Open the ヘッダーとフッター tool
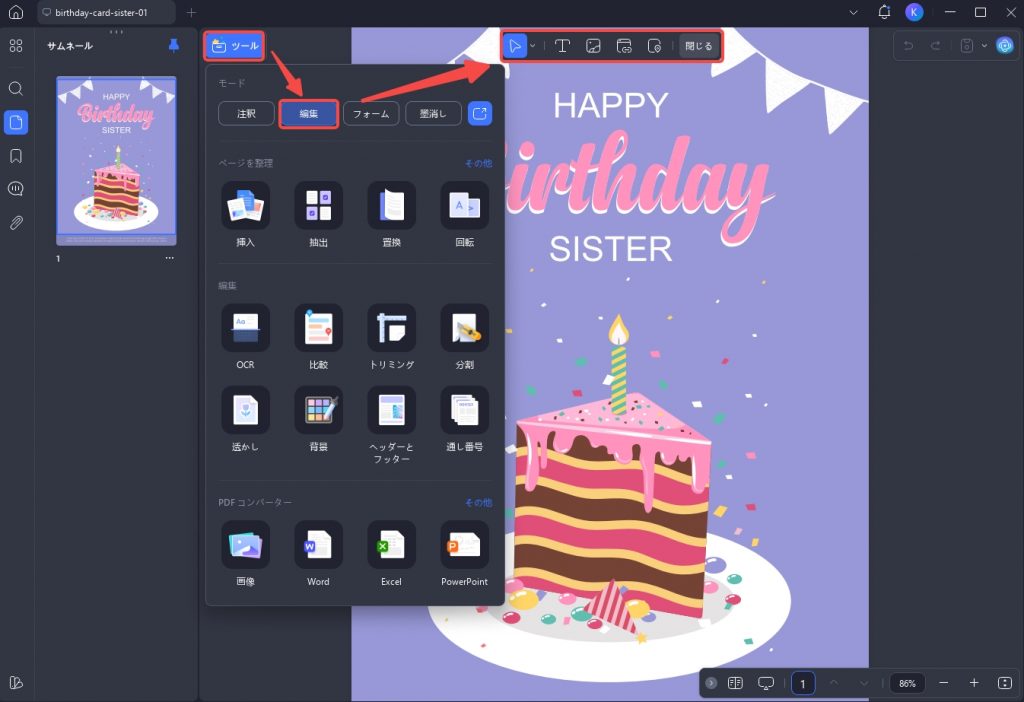The height and width of the screenshot is (702, 1024). [392, 425]
